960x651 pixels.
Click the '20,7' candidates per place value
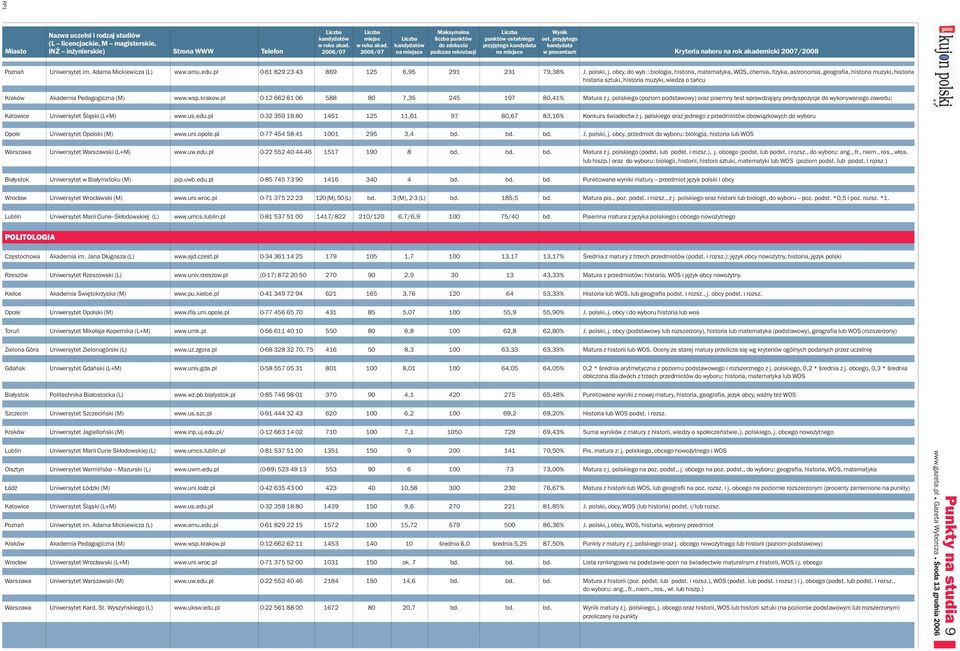(409, 608)
